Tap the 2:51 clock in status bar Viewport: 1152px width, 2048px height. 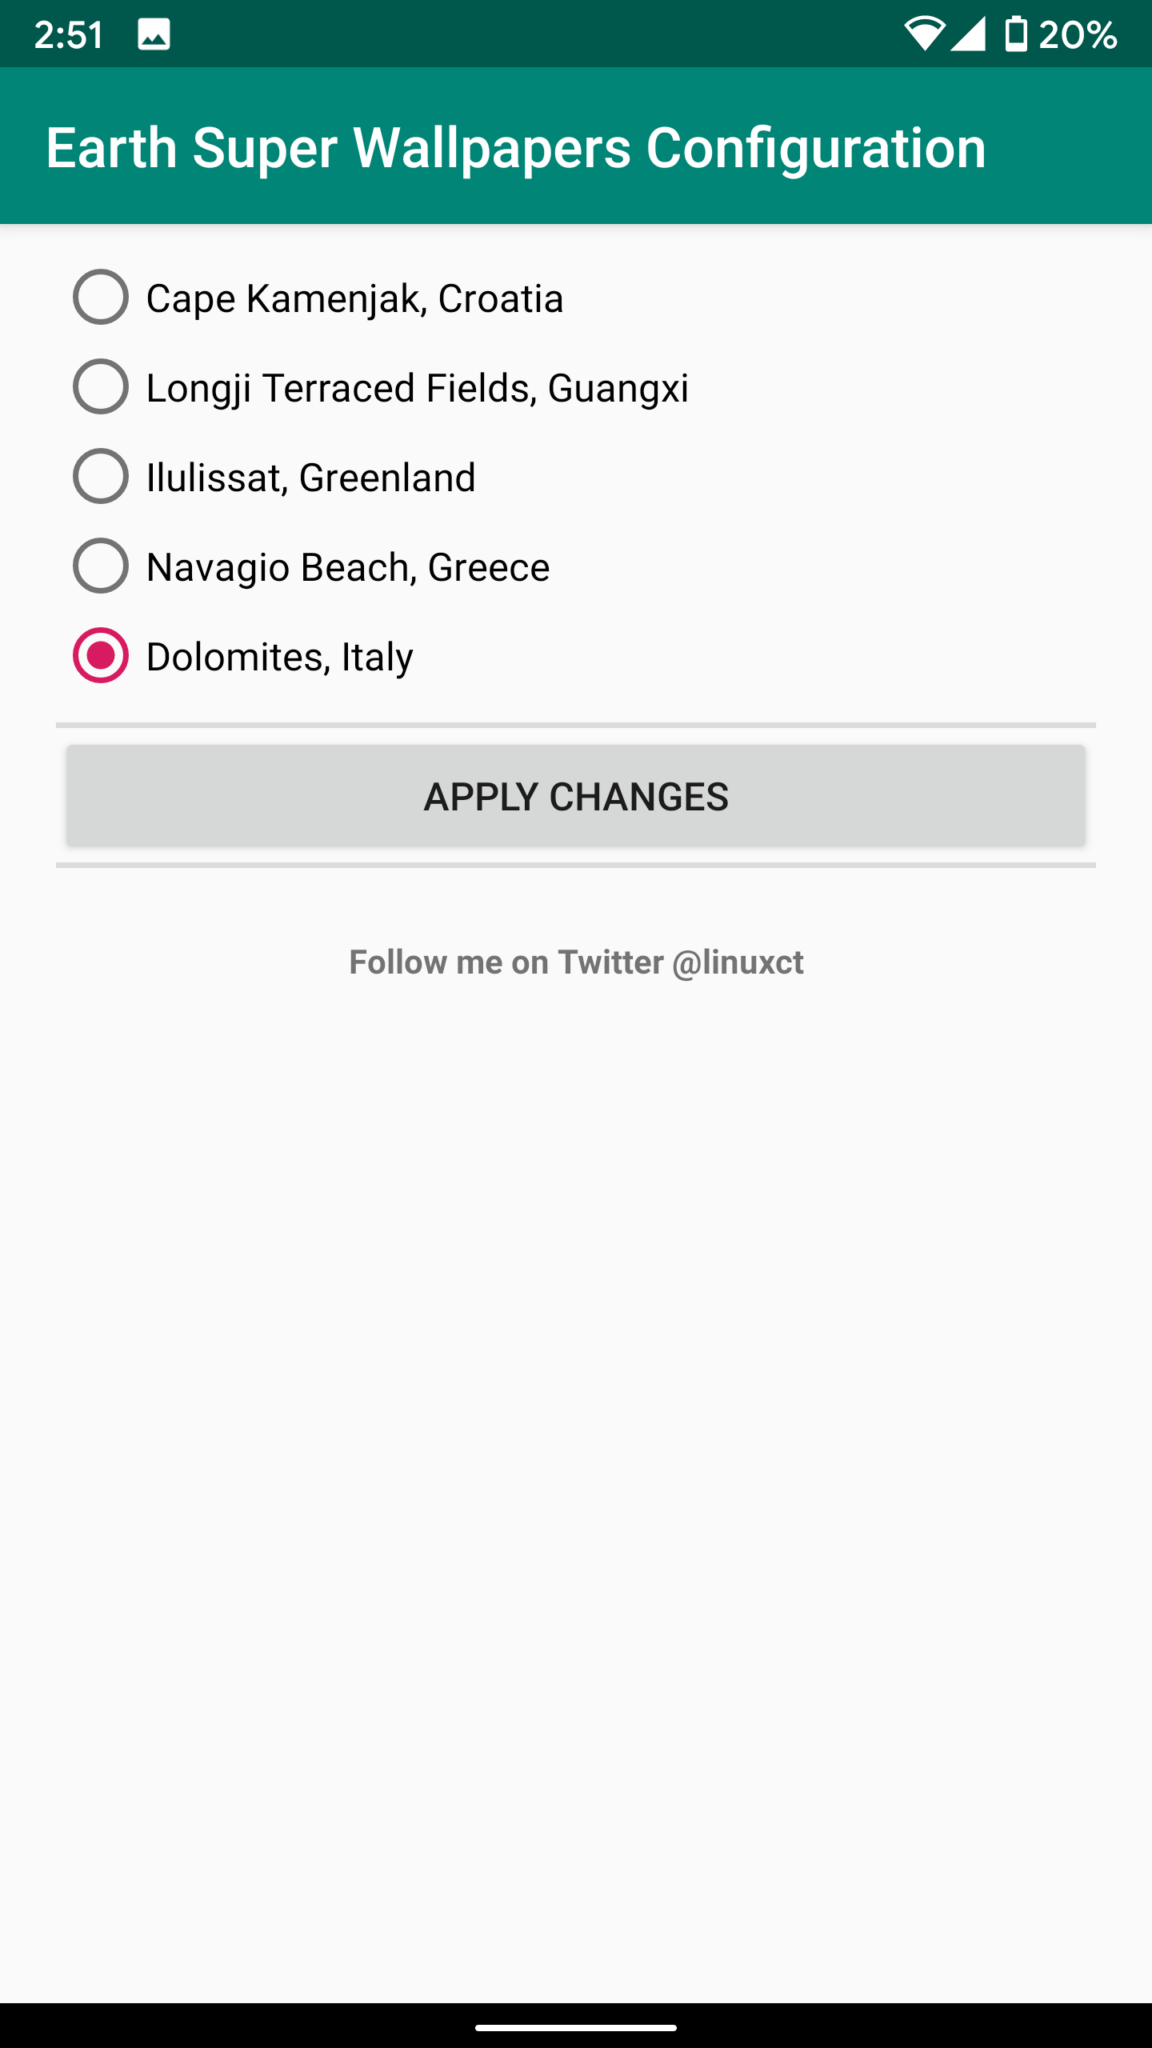click(x=69, y=35)
